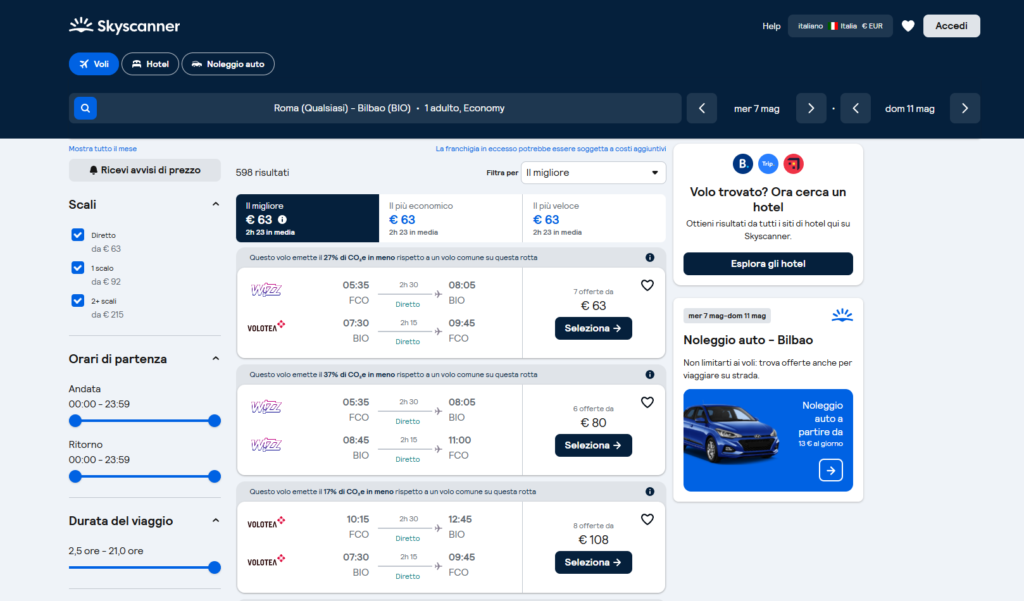The image size is (1024, 601).
Task: Click Seleziona for the €63 flight
Action: click(593, 329)
